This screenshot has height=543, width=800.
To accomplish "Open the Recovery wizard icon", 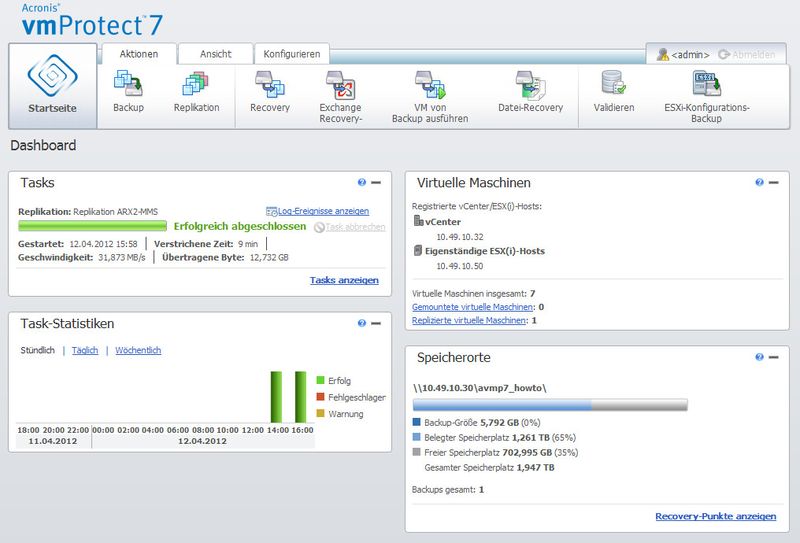I will [270, 83].
